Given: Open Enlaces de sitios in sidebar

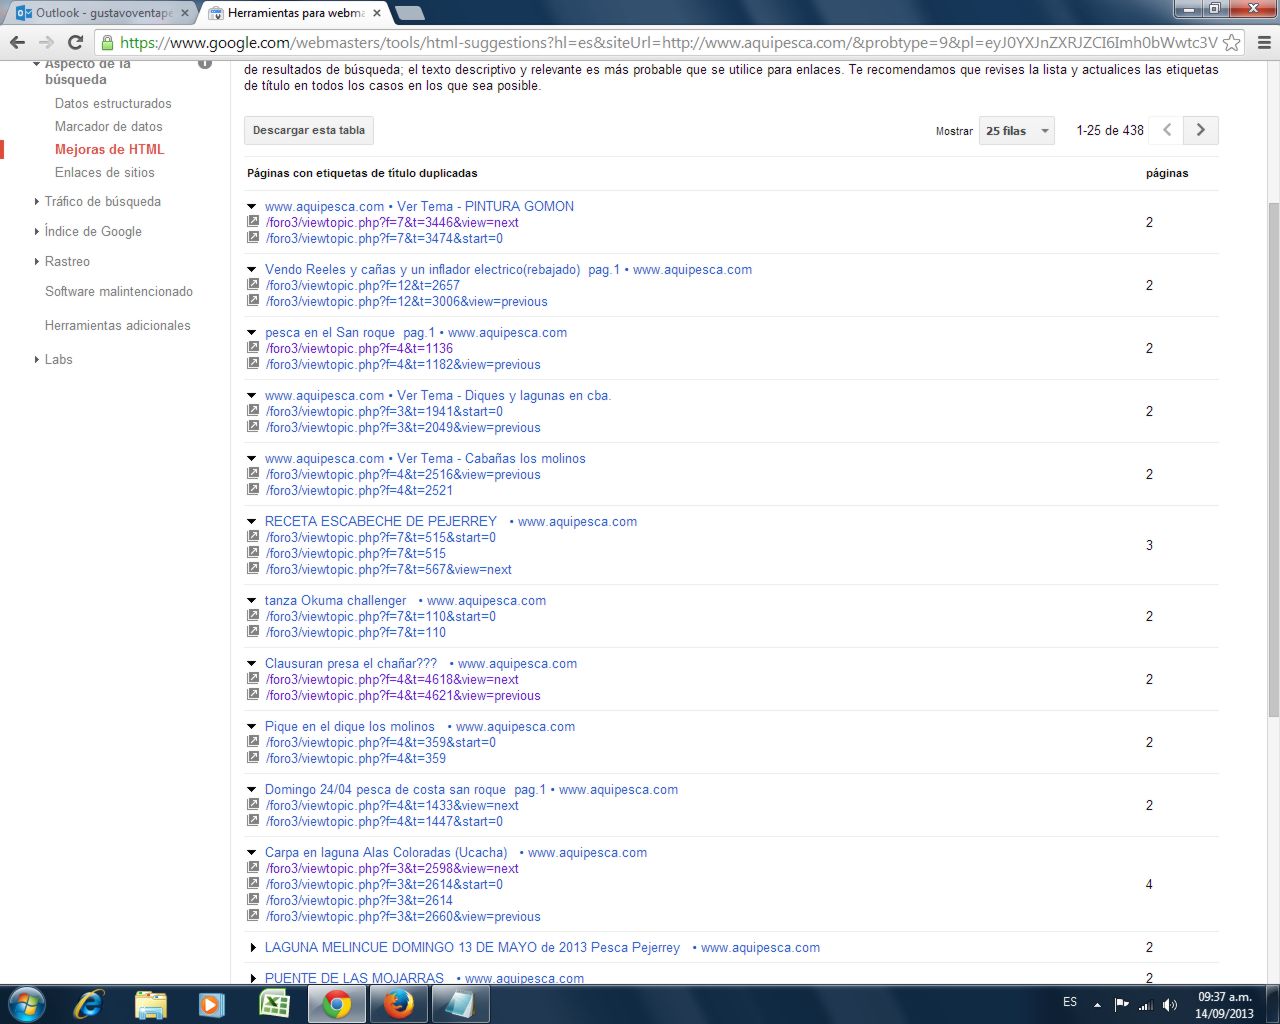Looking at the screenshot, I should pos(104,172).
